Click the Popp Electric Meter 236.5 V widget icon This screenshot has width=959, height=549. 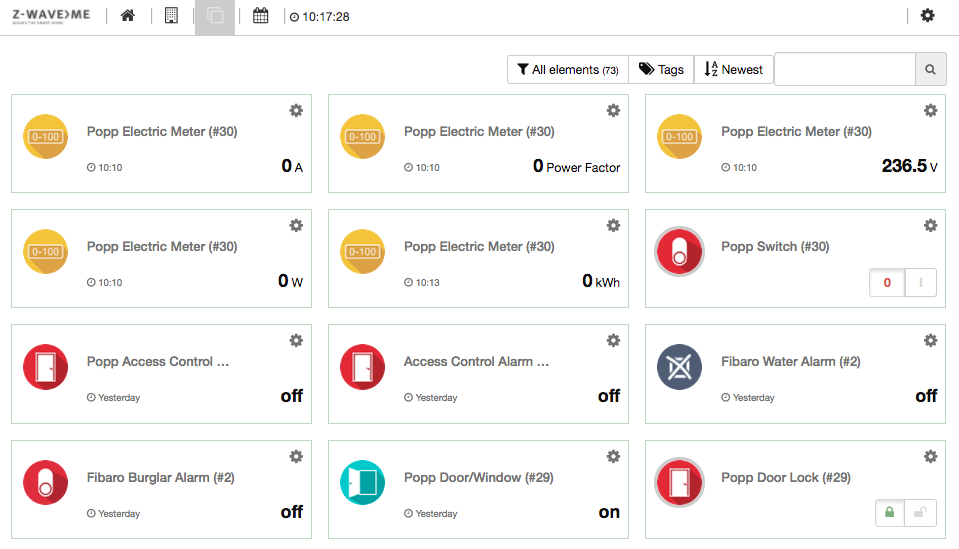pyautogui.click(x=679, y=136)
